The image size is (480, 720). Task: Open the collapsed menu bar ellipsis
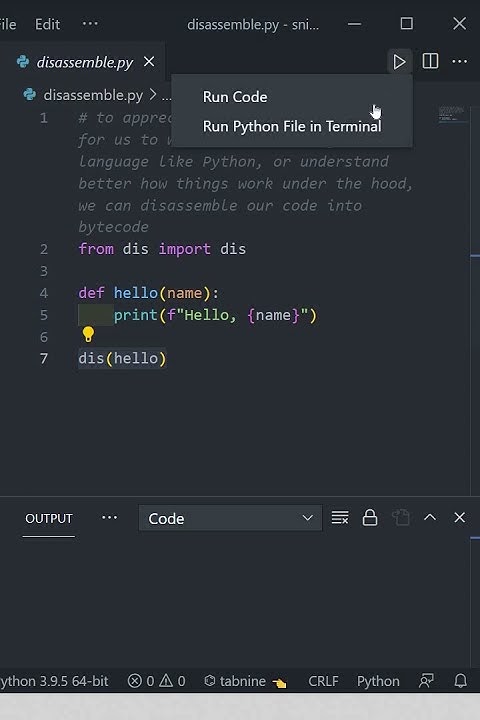pos(90,23)
